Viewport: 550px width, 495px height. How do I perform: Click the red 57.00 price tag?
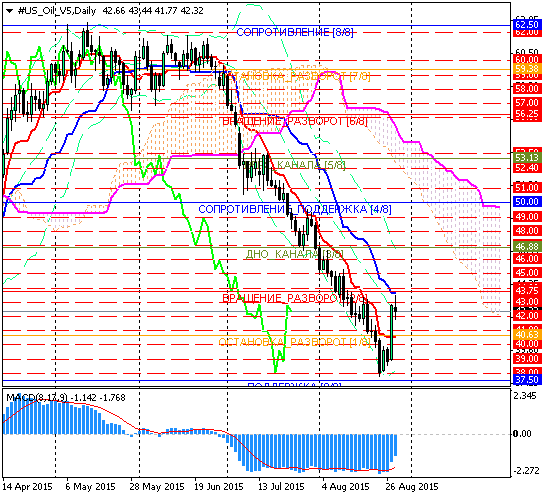(527, 103)
